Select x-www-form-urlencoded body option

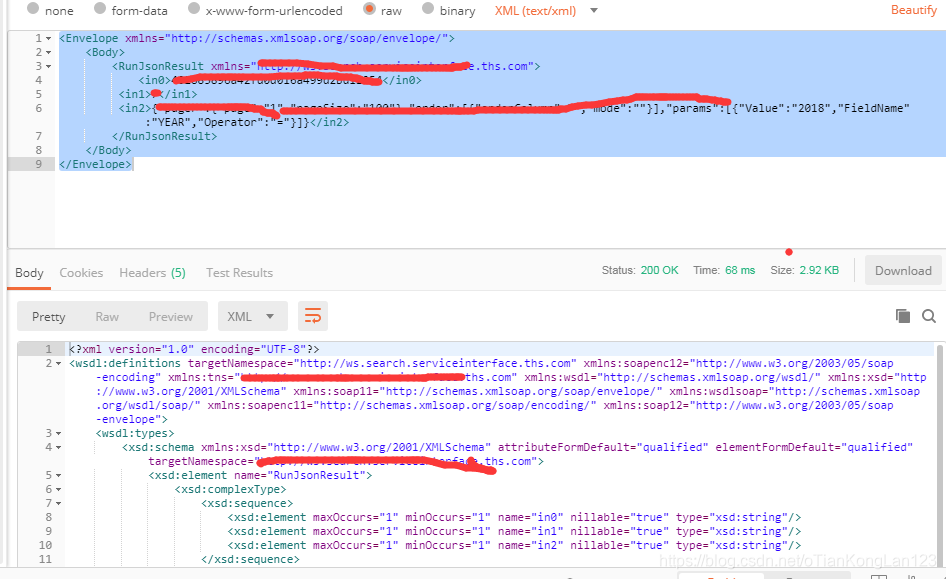tap(194, 9)
